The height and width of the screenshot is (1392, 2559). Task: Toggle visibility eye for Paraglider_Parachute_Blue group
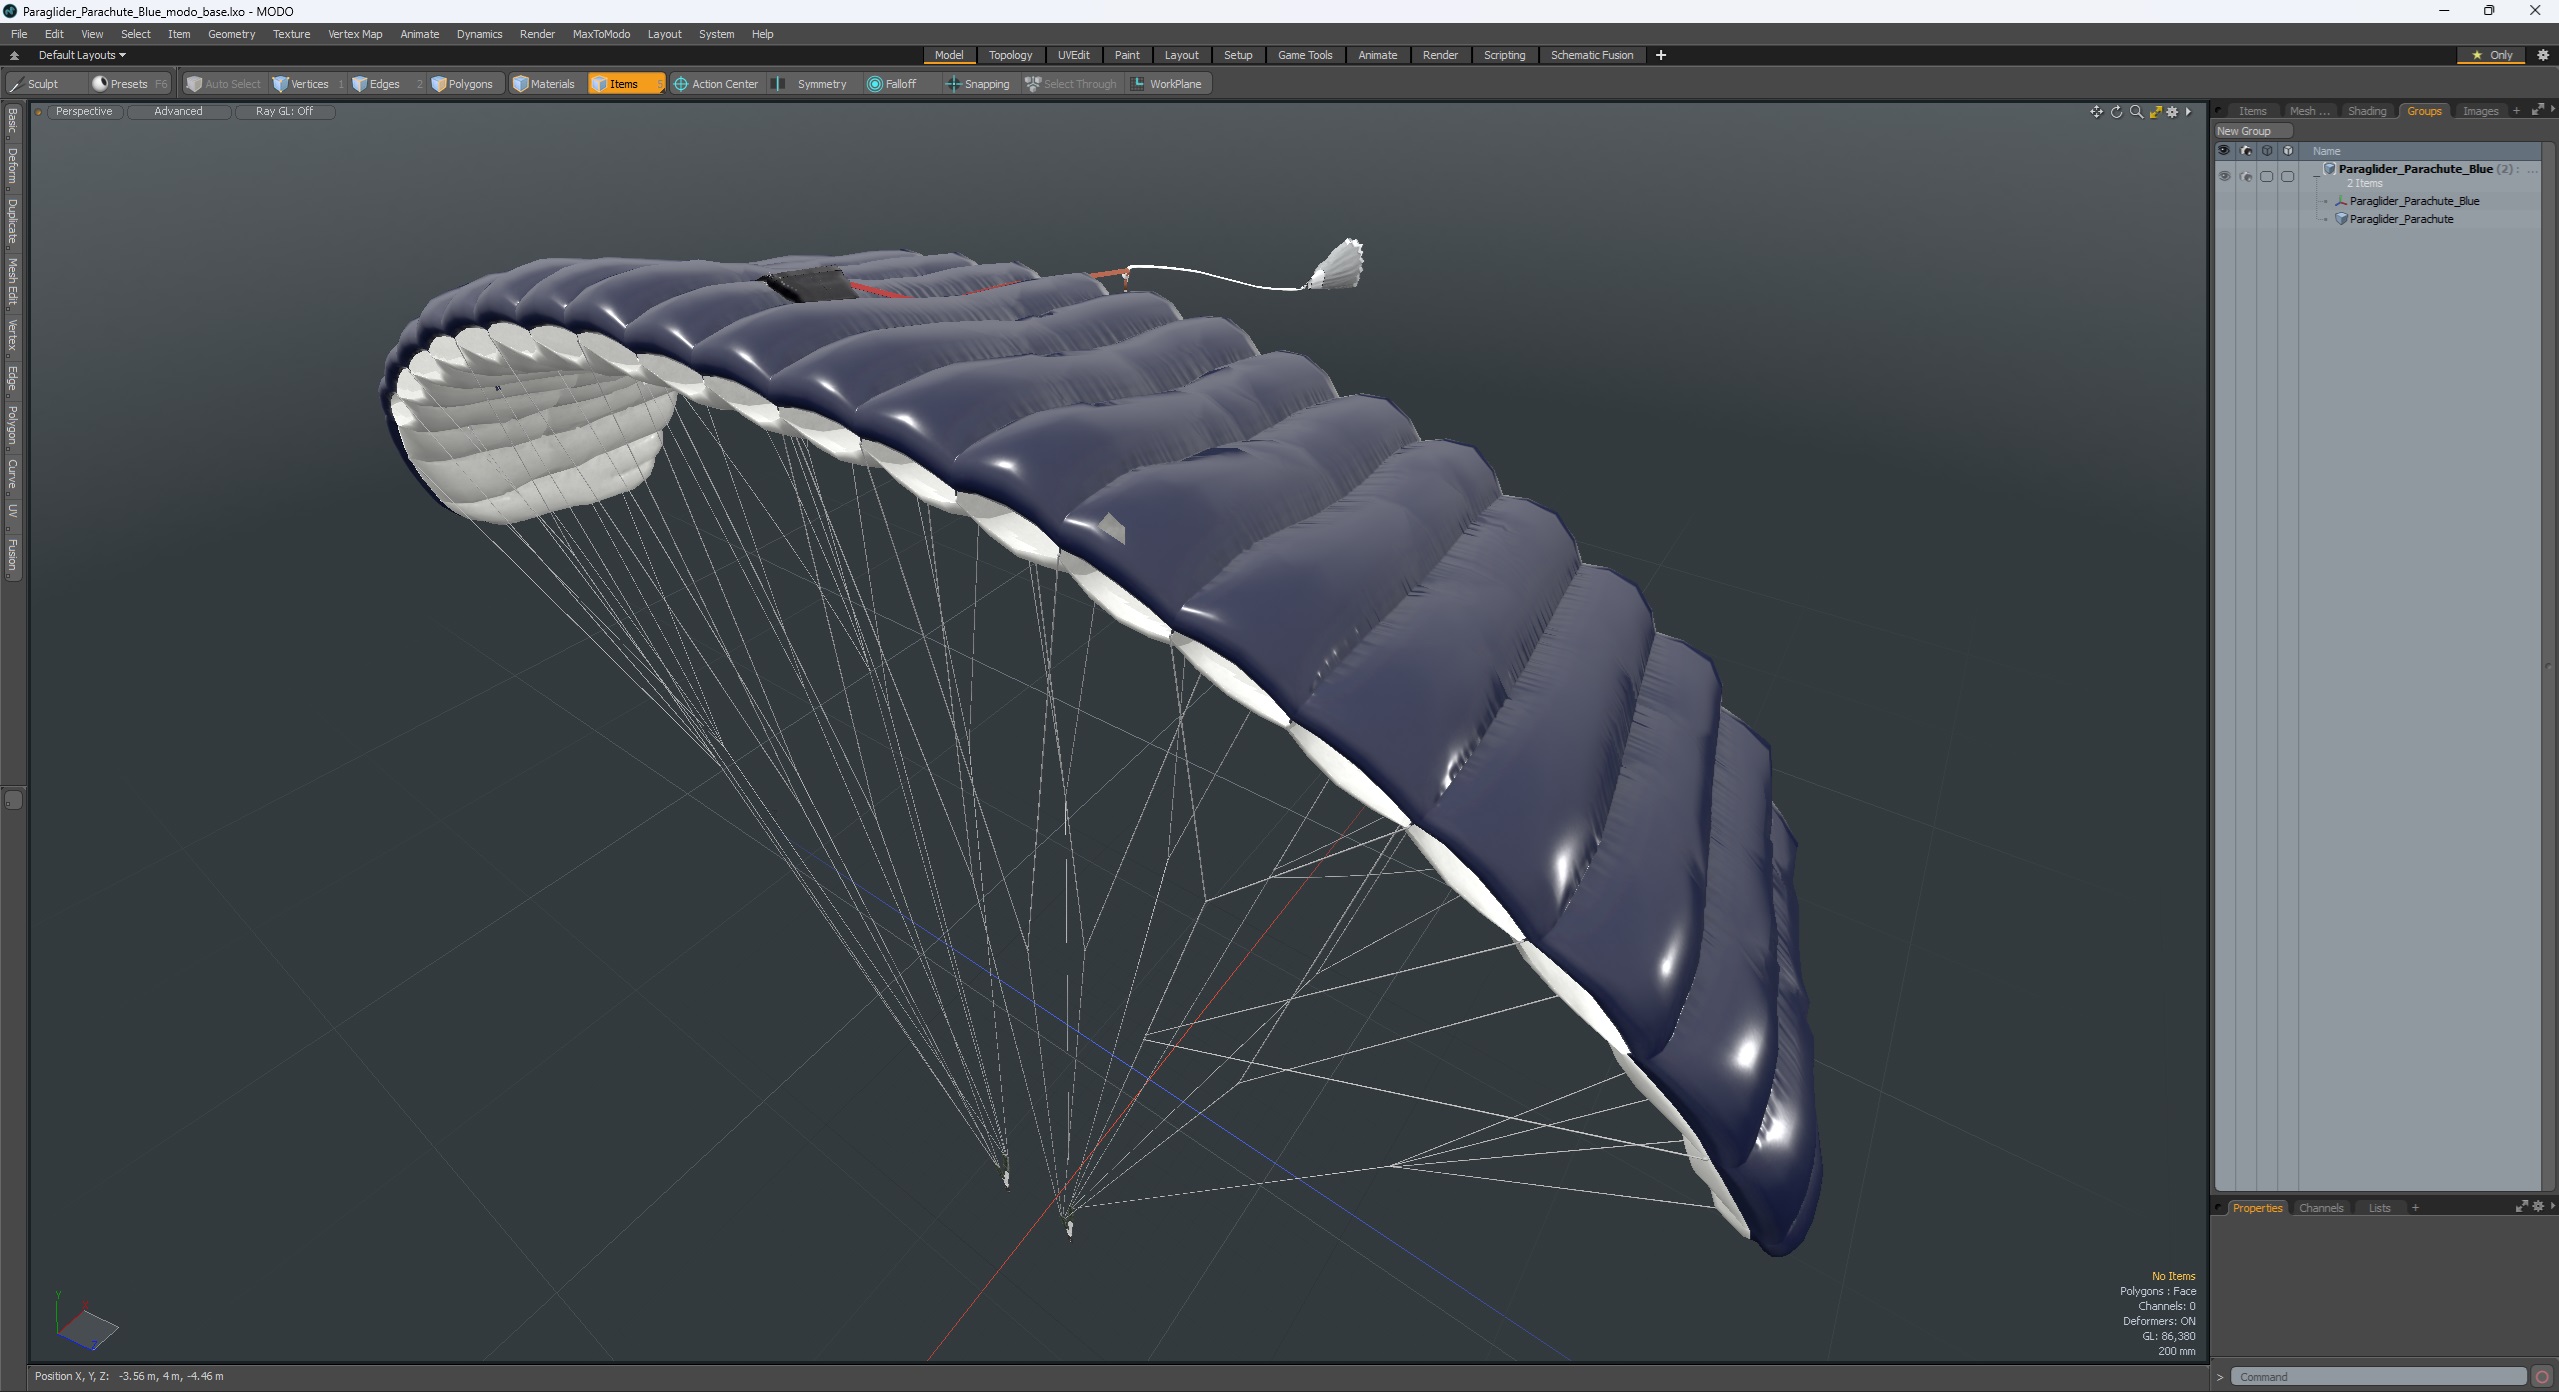(2224, 176)
